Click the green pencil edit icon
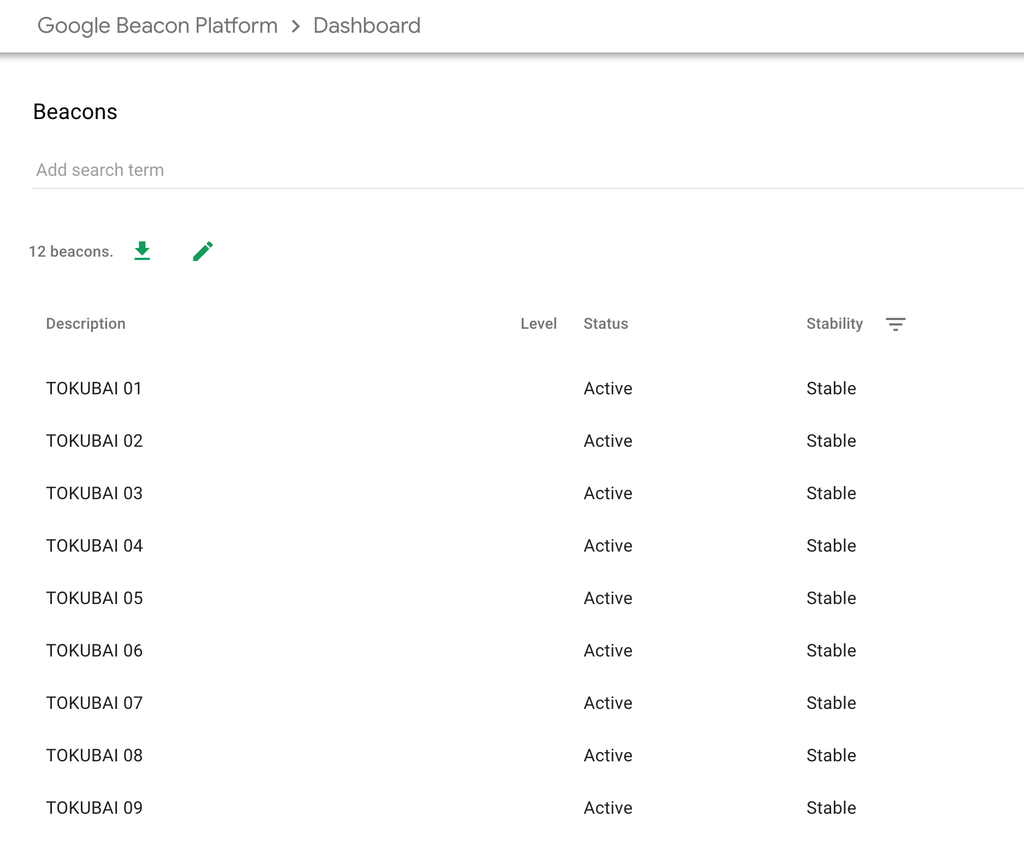1024x852 pixels. click(203, 251)
